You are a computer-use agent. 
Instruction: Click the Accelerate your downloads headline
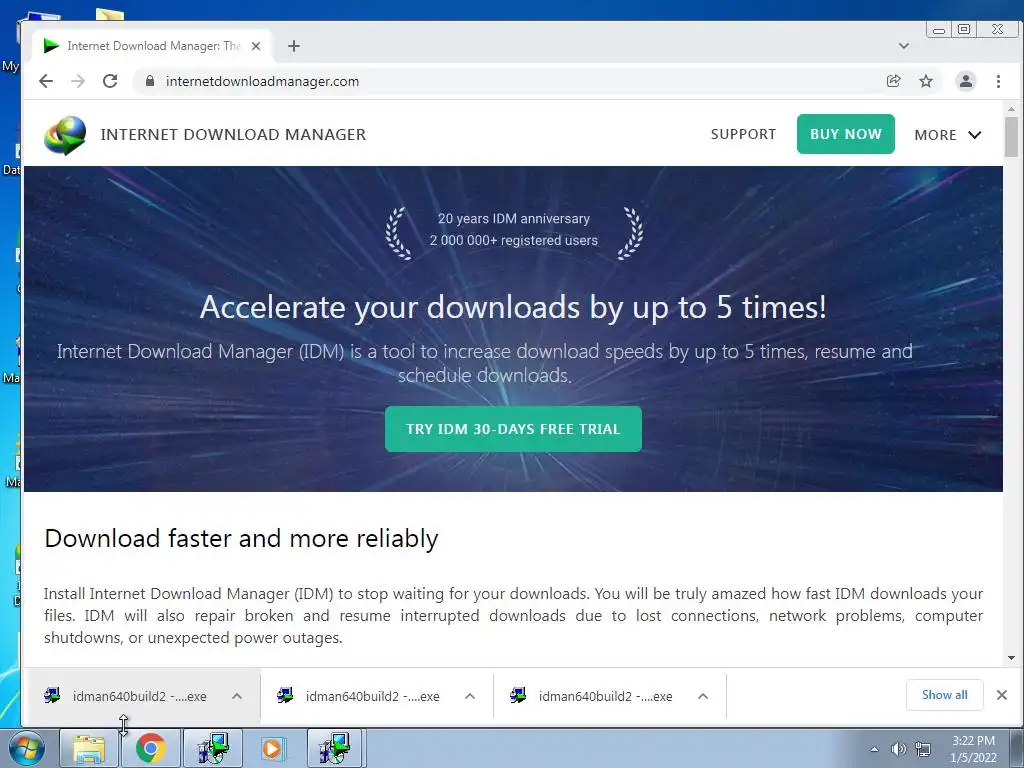[x=513, y=307]
